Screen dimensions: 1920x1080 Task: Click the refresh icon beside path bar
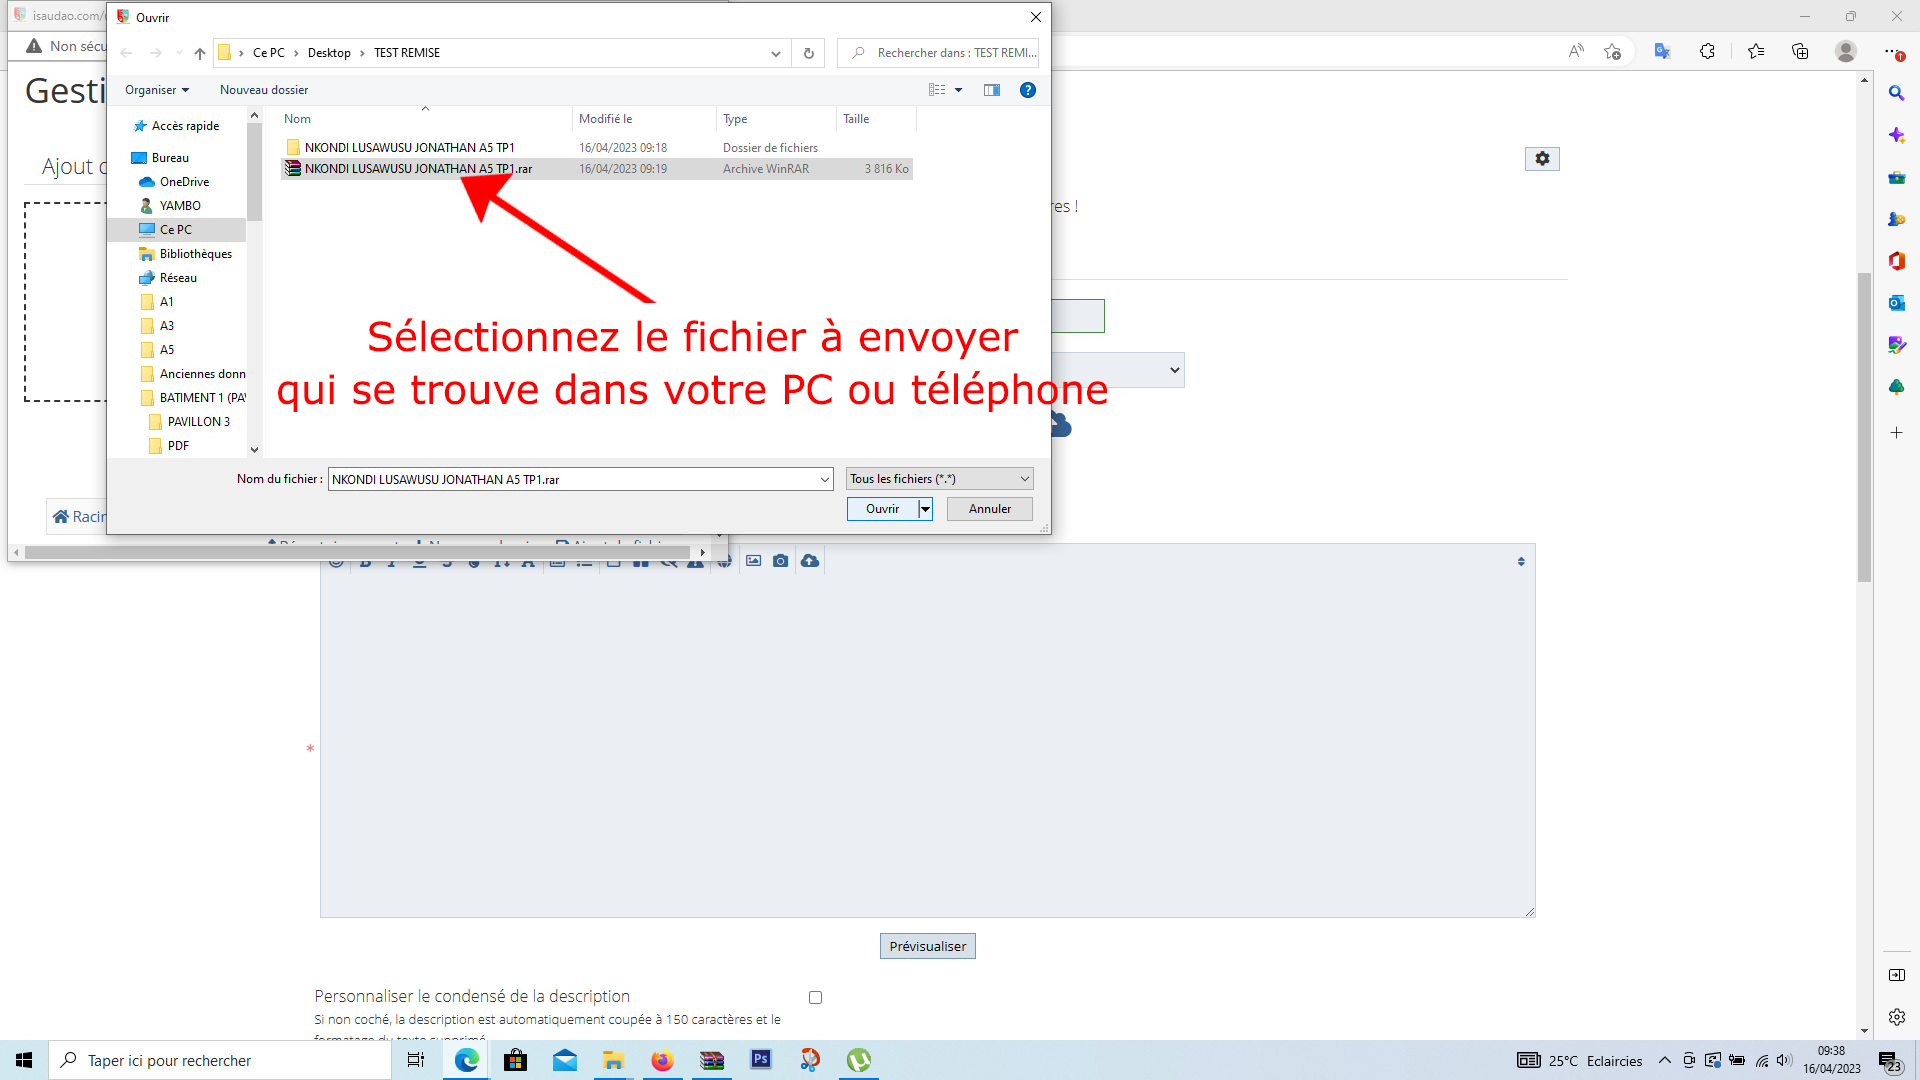click(x=808, y=53)
